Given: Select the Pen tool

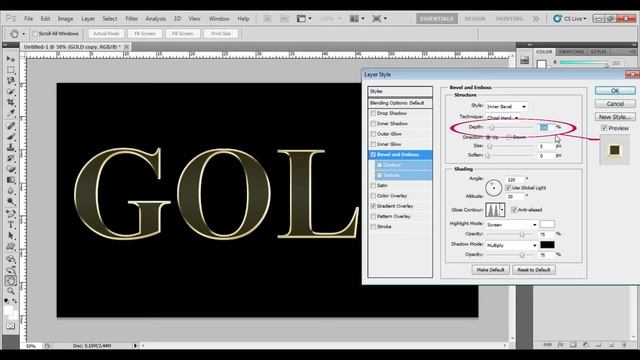Looking at the screenshot, I should (x=11, y=214).
